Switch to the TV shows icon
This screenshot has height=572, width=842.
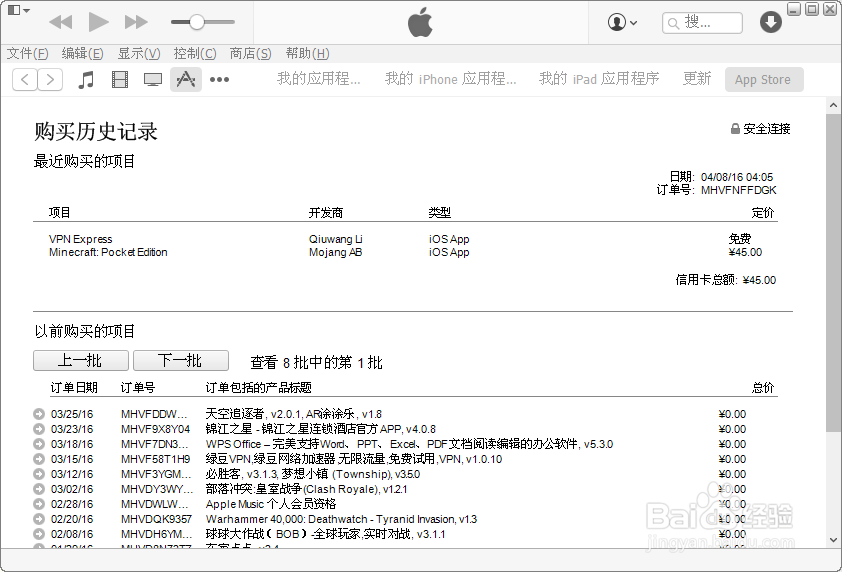153,80
